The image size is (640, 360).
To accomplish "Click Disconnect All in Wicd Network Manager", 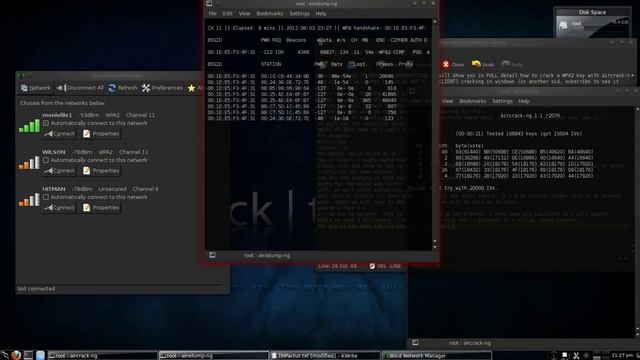I will click(80, 88).
